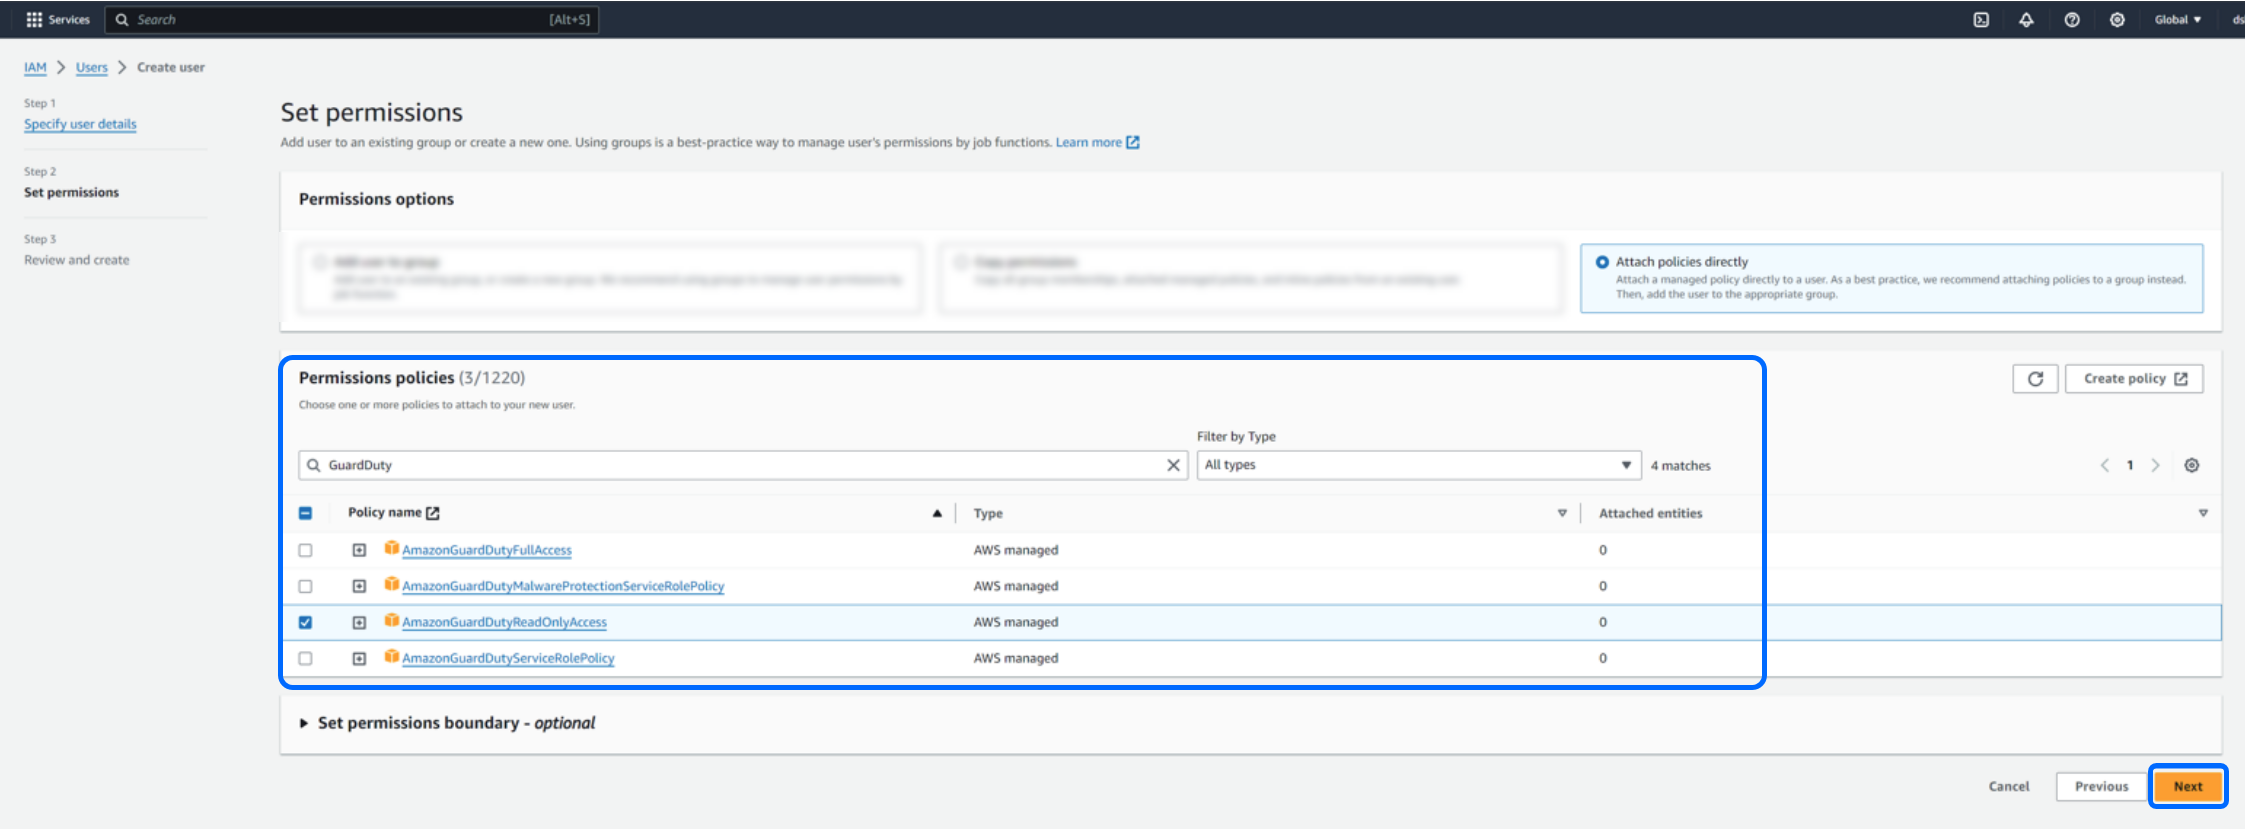2245x829 pixels.
Task: Go to IAM breadcrumb
Action: pyautogui.click(x=35, y=67)
